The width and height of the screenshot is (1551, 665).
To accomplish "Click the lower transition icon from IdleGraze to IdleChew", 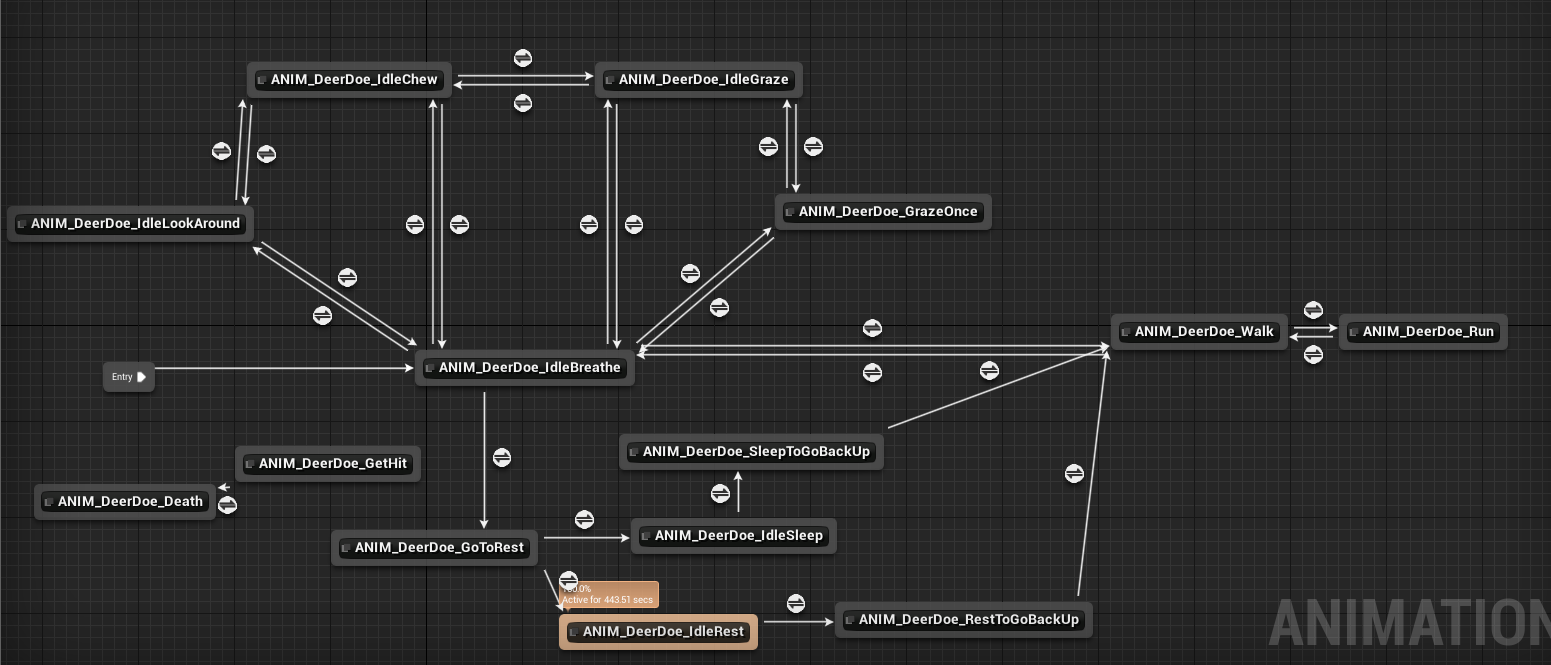I will click(523, 103).
